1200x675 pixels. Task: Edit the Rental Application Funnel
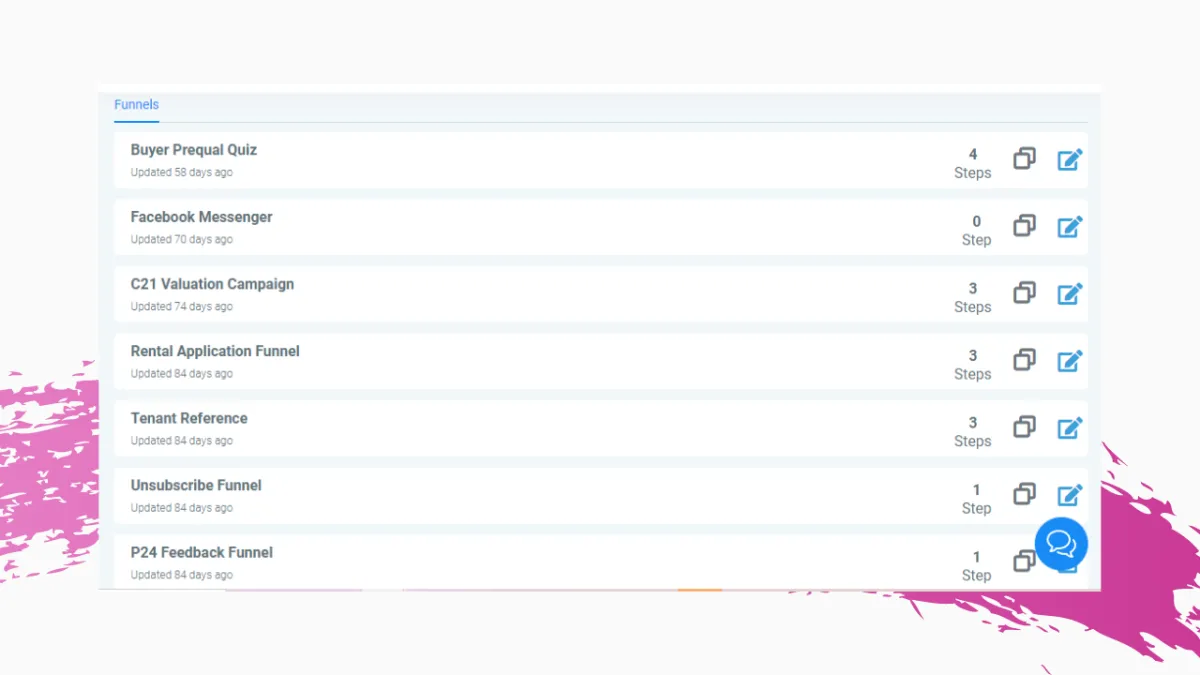1070,360
